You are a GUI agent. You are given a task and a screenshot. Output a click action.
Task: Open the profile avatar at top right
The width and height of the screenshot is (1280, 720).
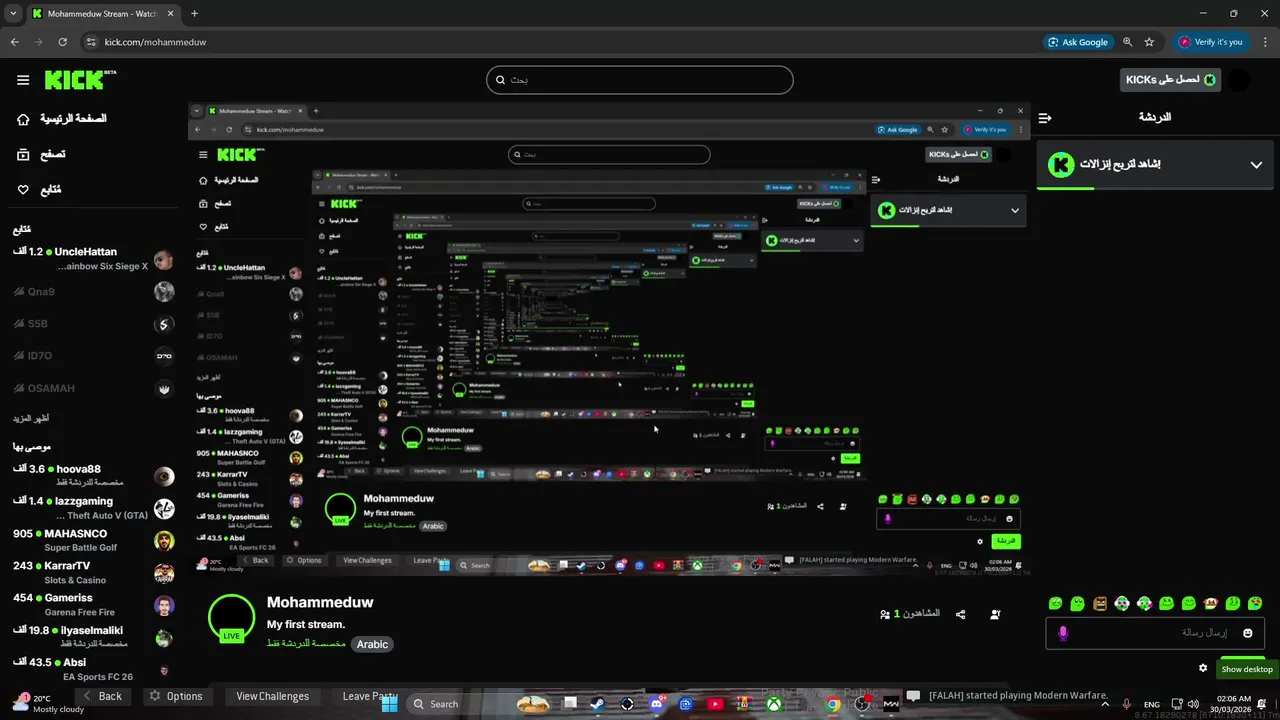[x=1239, y=80]
